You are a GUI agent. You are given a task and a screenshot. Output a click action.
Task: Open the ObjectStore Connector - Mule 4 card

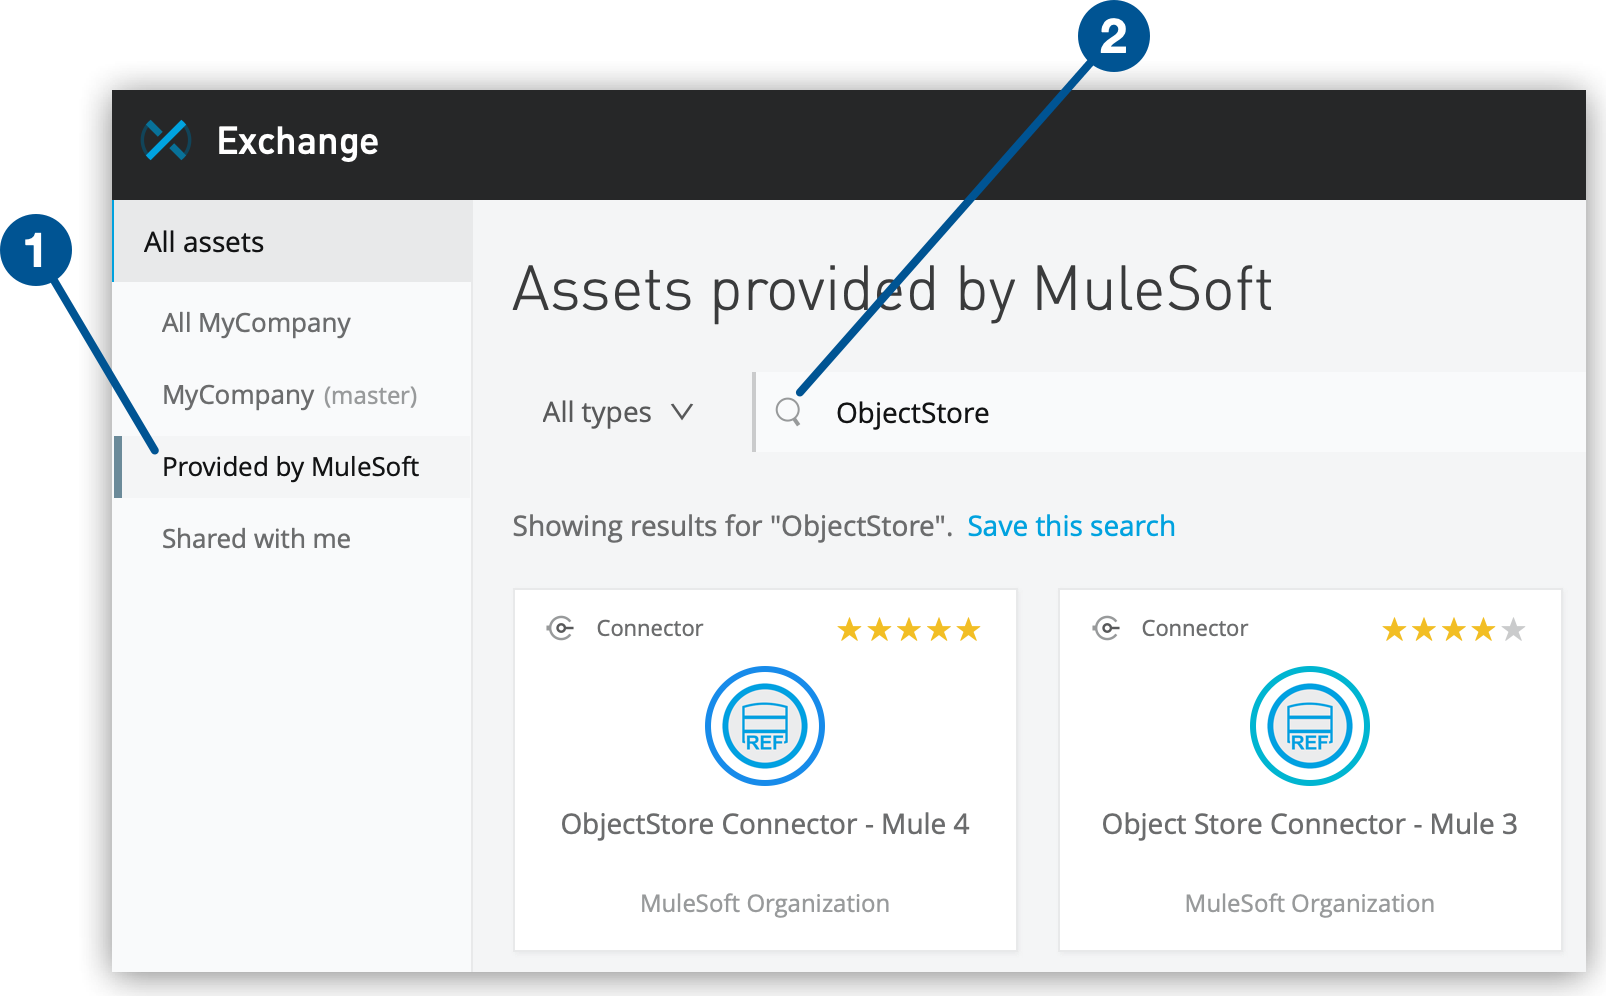[x=764, y=824]
